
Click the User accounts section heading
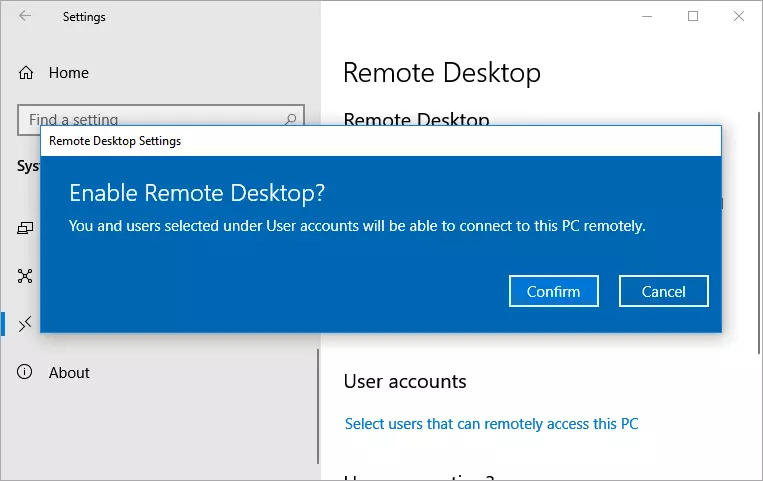pyautogui.click(x=405, y=381)
